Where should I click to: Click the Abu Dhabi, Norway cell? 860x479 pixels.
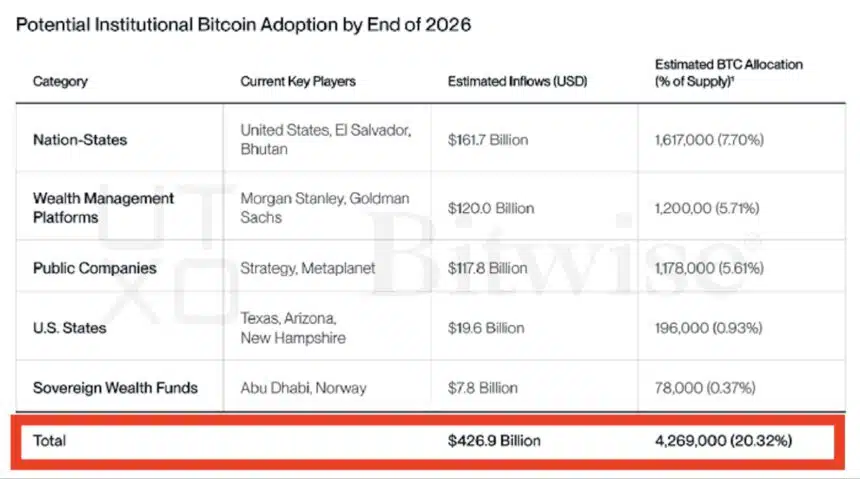[x=303, y=388]
